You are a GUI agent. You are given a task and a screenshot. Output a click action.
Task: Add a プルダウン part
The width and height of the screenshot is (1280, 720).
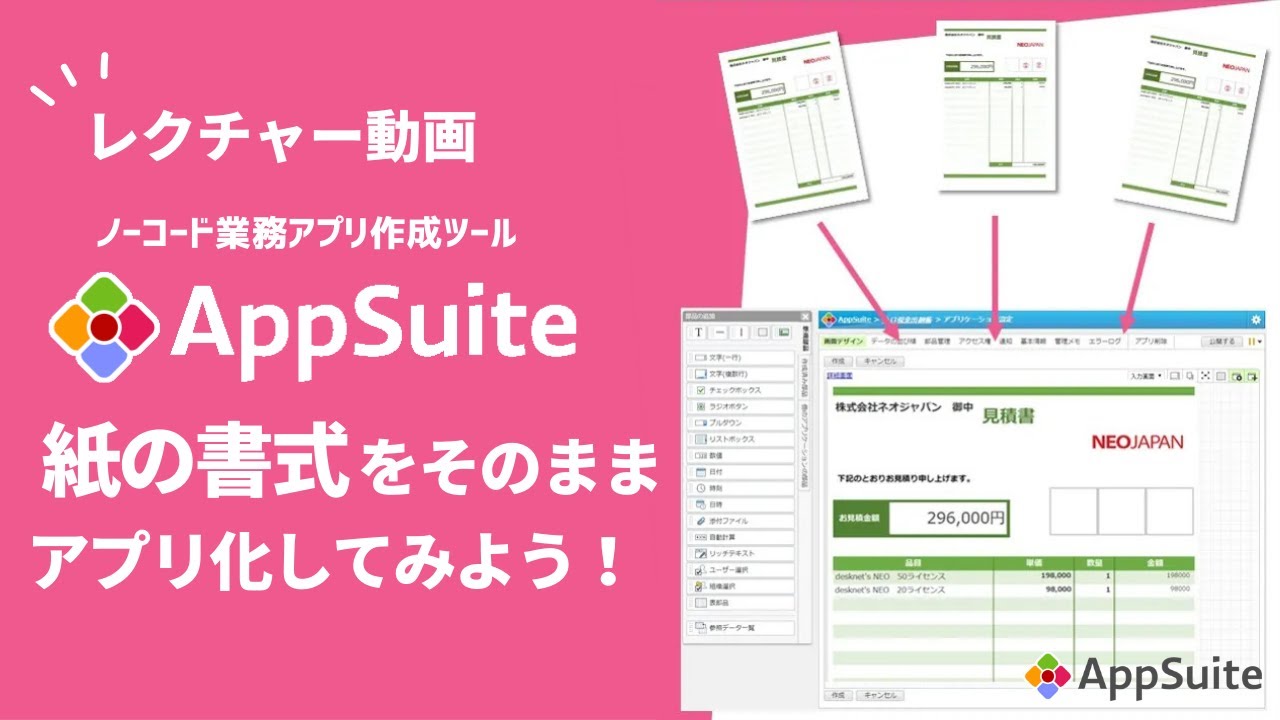(x=741, y=423)
